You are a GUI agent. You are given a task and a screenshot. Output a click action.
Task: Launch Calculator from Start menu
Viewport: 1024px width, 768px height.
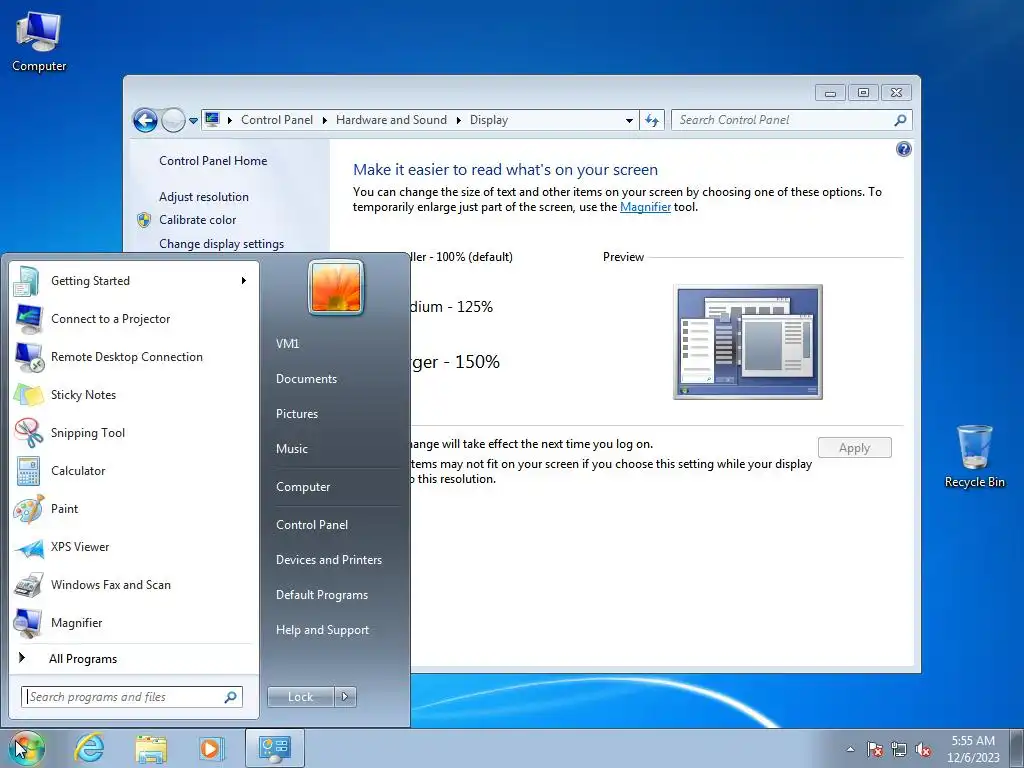pos(134,471)
